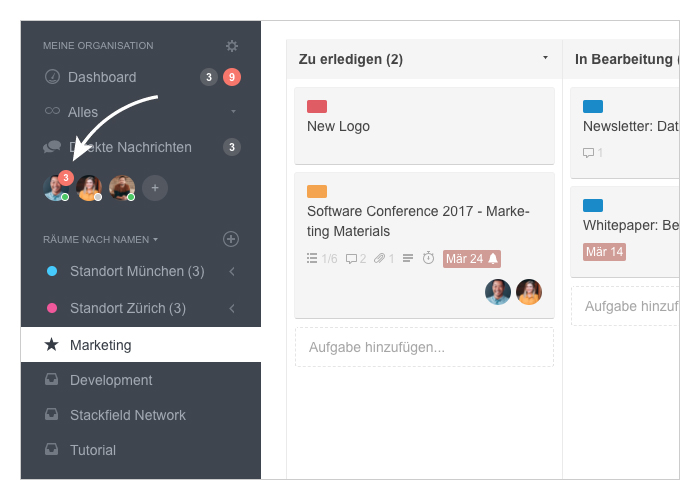Viewport: 700px width, 500px height.
Task: Click the Aufgabe hinzufügen field under Zu erledigen
Action: 424,347
